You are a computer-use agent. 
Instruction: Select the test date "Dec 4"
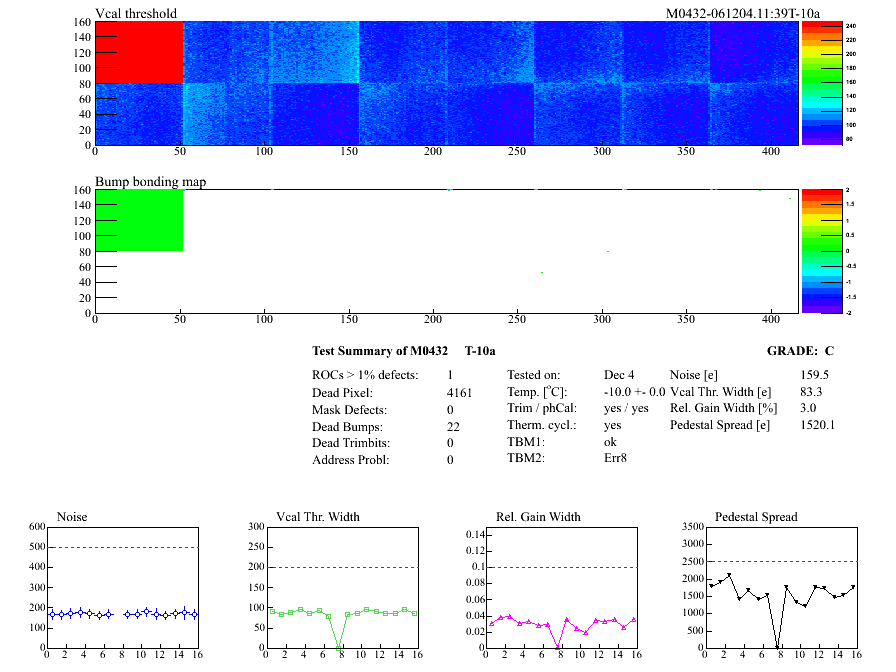click(619, 375)
